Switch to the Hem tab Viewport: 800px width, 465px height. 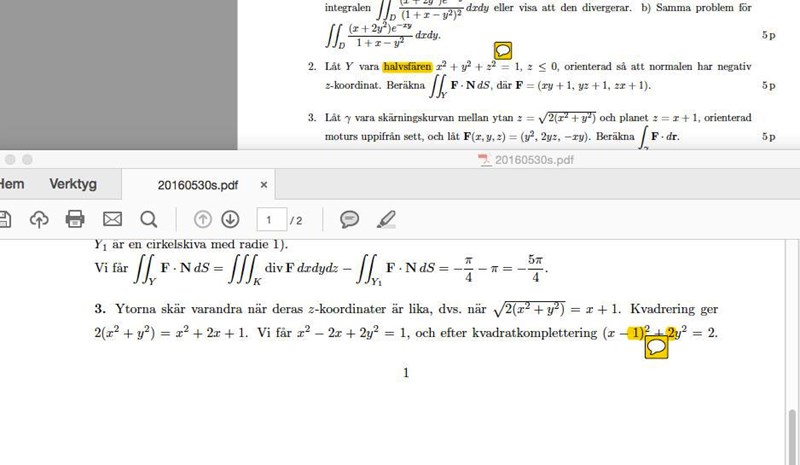(12, 184)
